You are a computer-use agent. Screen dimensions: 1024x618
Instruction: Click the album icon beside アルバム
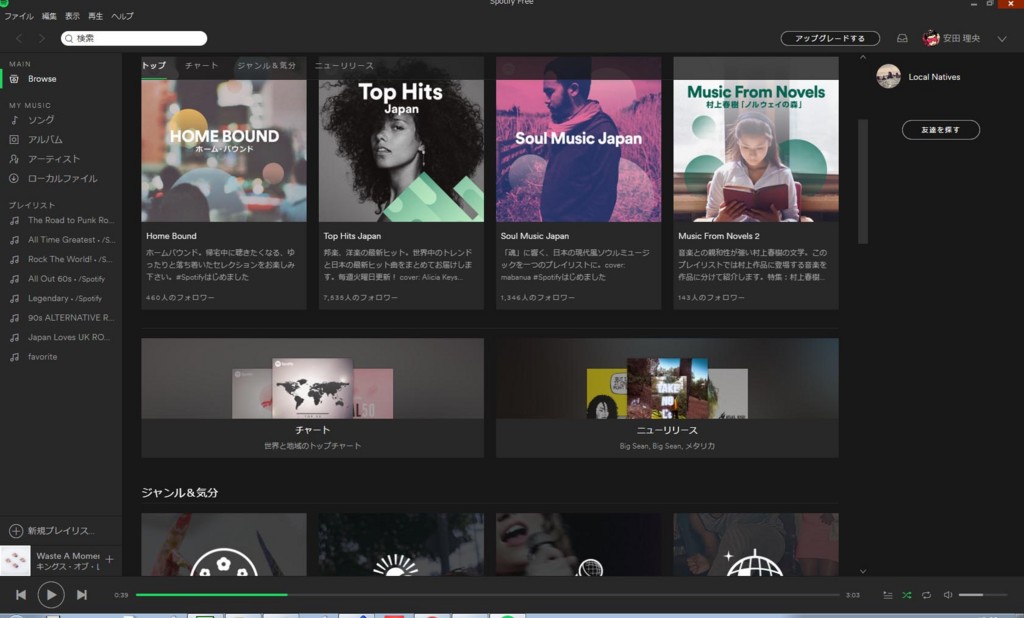(x=14, y=140)
